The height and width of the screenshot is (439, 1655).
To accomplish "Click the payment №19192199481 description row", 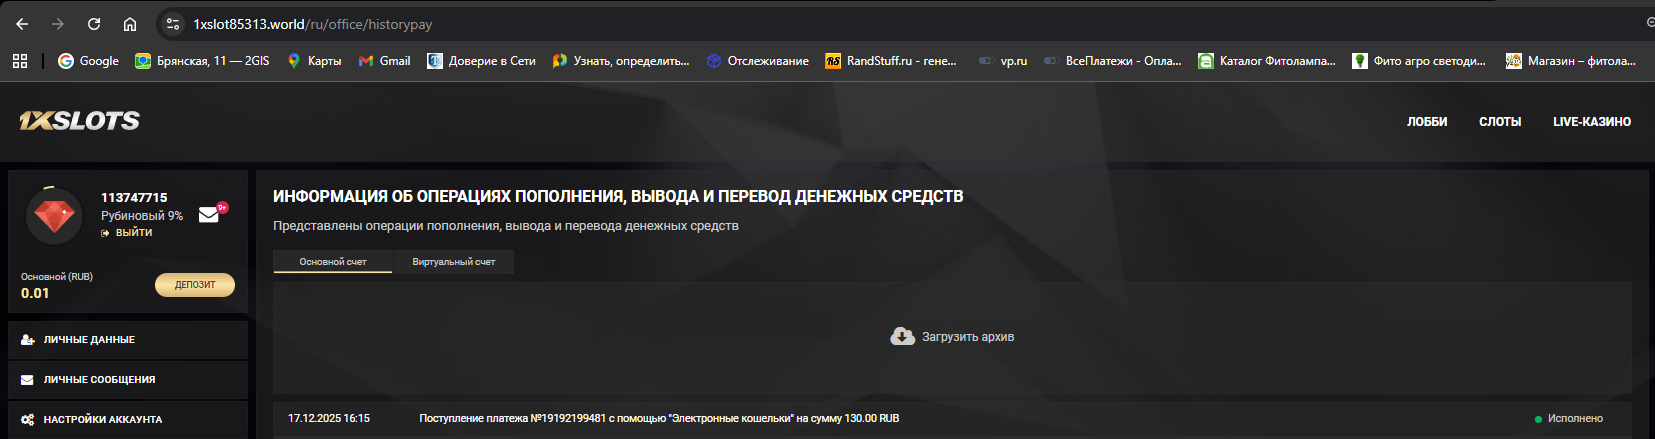I will pos(659,418).
